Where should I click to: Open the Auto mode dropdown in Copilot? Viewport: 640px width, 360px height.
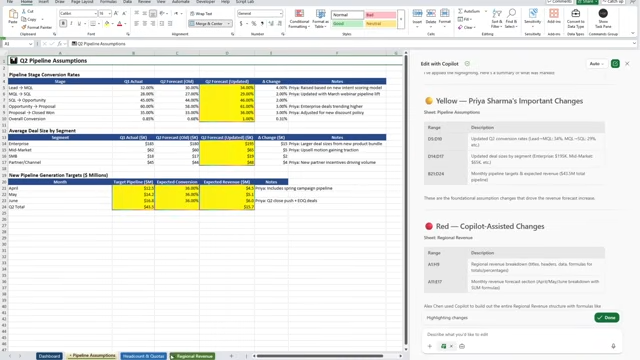pyautogui.click(x=596, y=64)
